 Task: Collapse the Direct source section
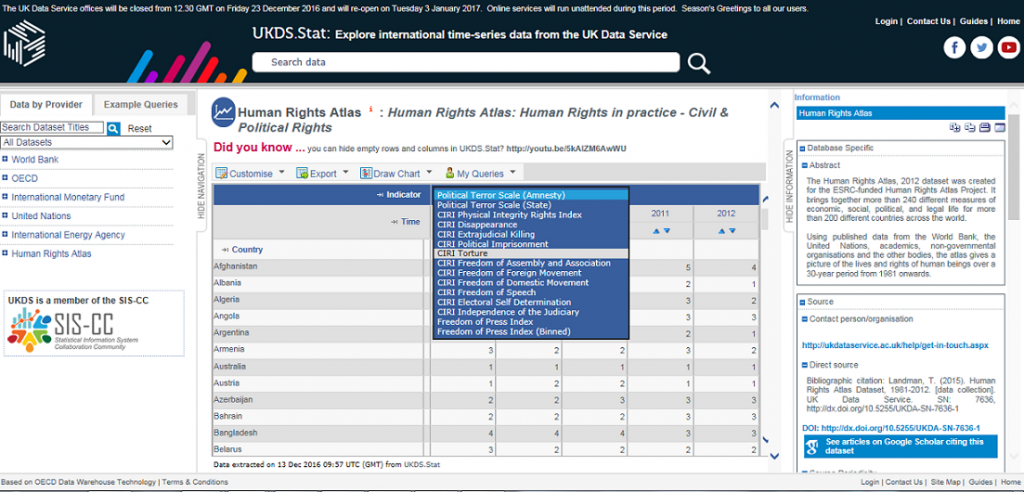click(x=805, y=365)
